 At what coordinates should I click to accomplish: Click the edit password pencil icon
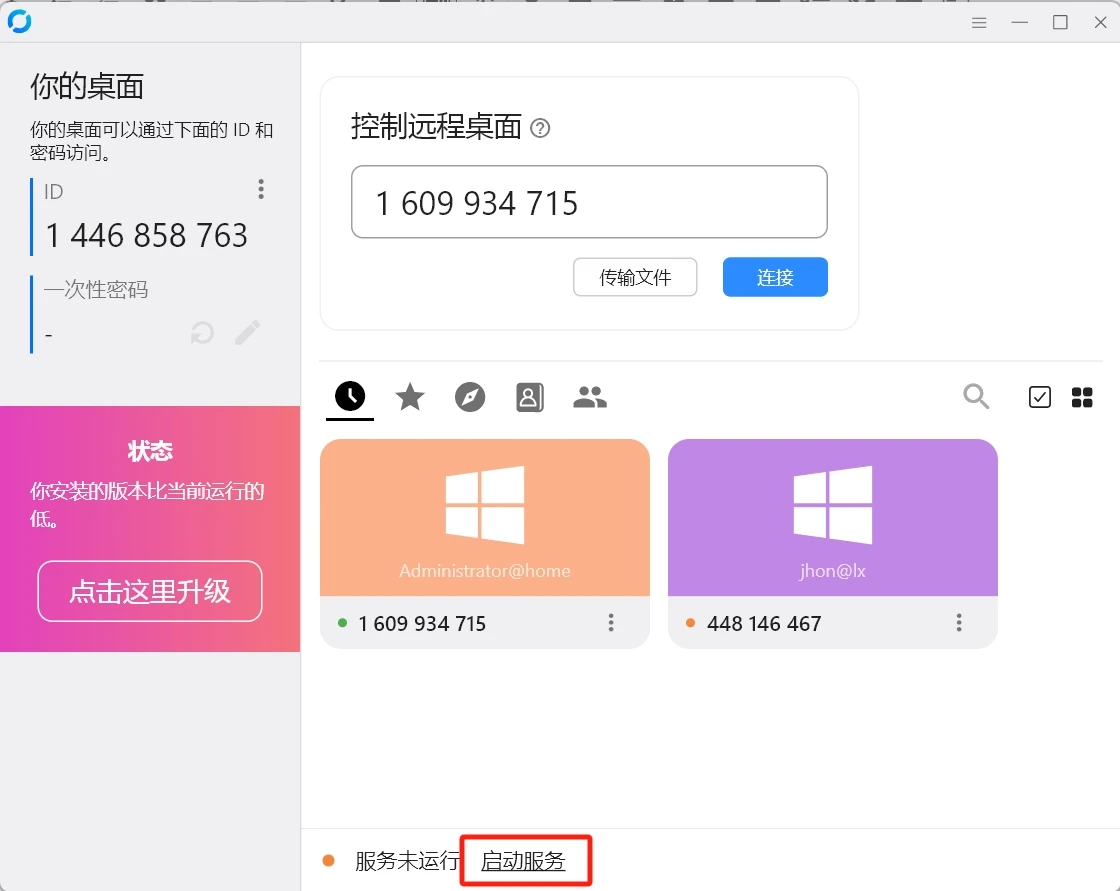[247, 333]
